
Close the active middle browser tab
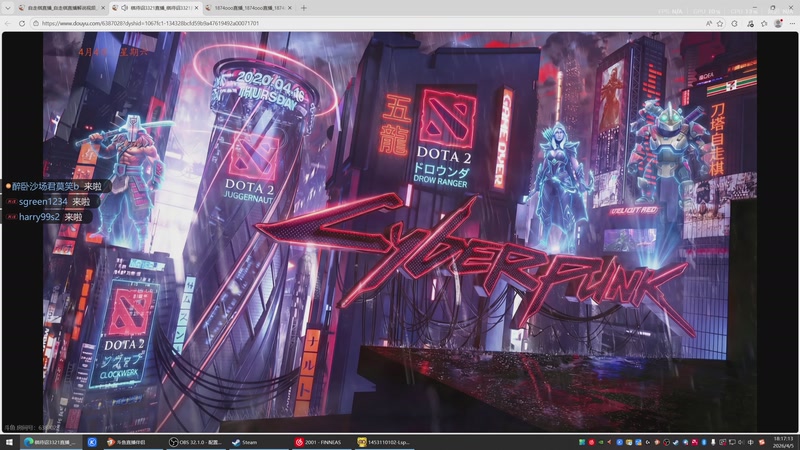(196, 8)
